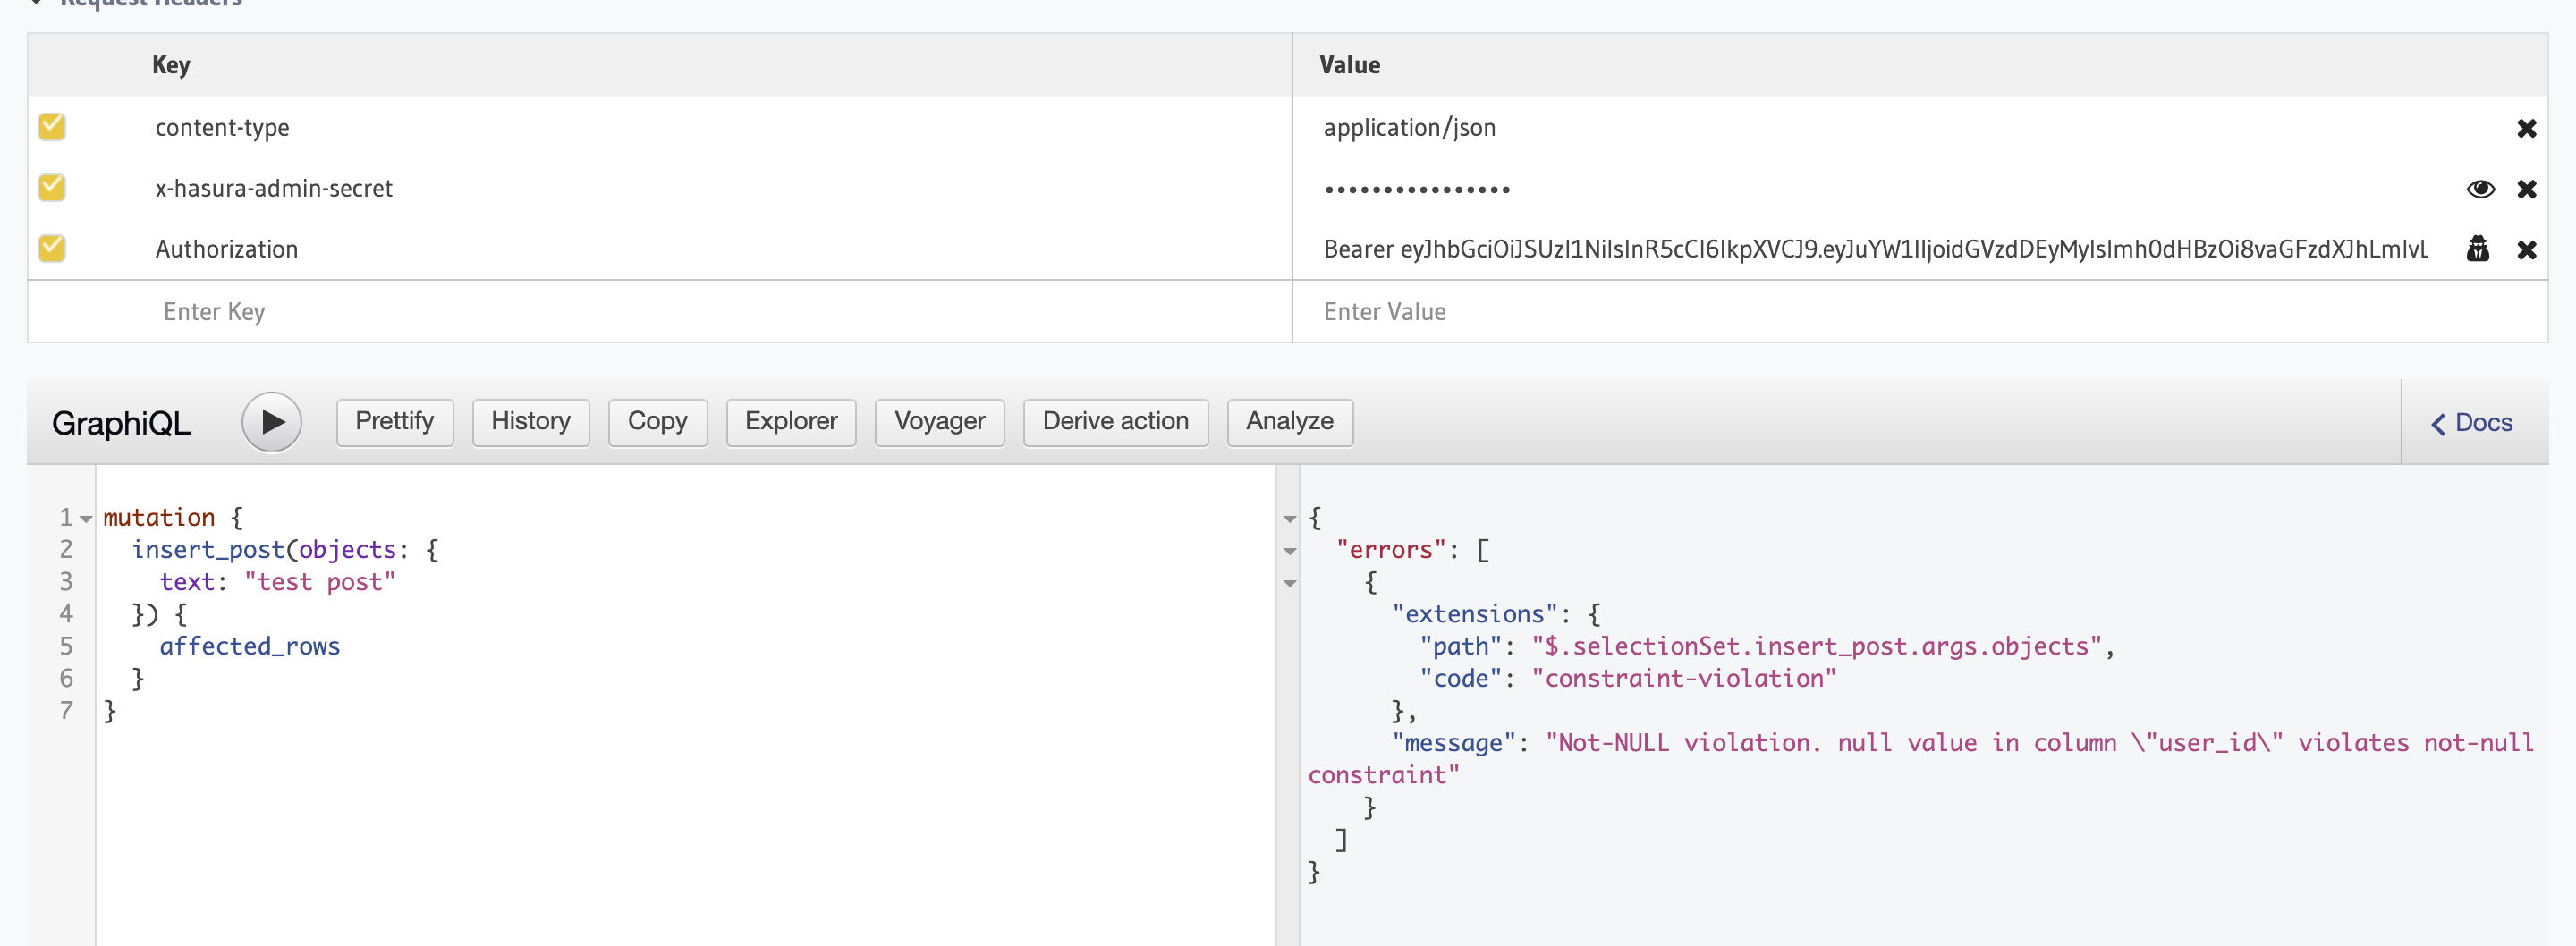Click the GraphiQL title label

(x=121, y=424)
